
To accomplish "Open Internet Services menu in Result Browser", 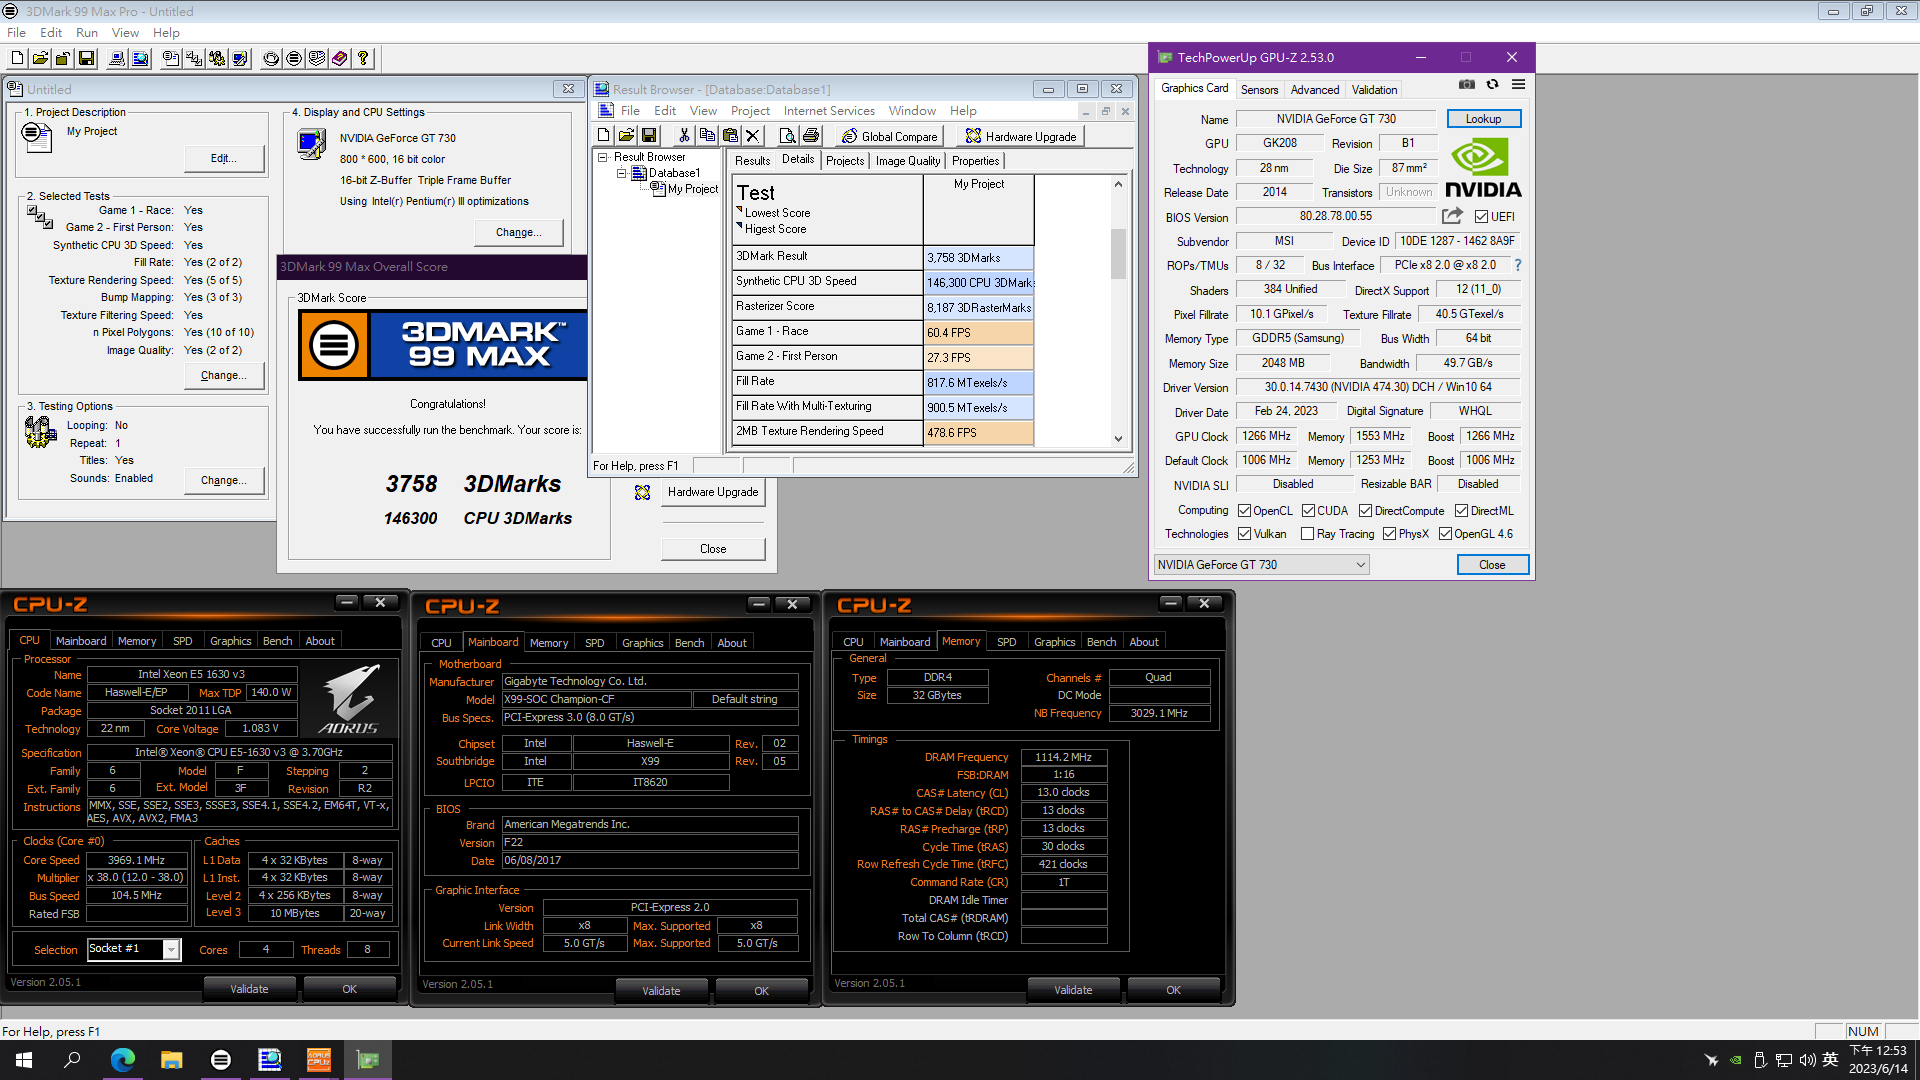I will tap(829, 111).
